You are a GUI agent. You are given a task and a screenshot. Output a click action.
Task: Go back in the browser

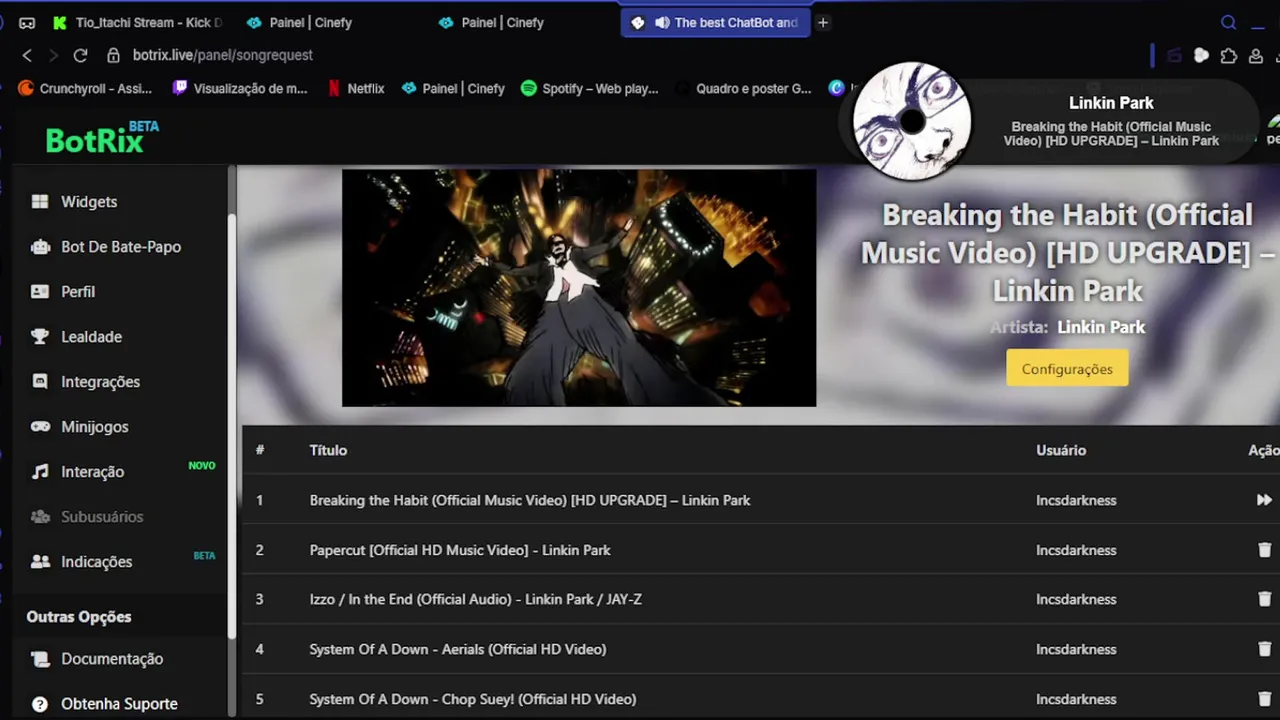(x=27, y=55)
